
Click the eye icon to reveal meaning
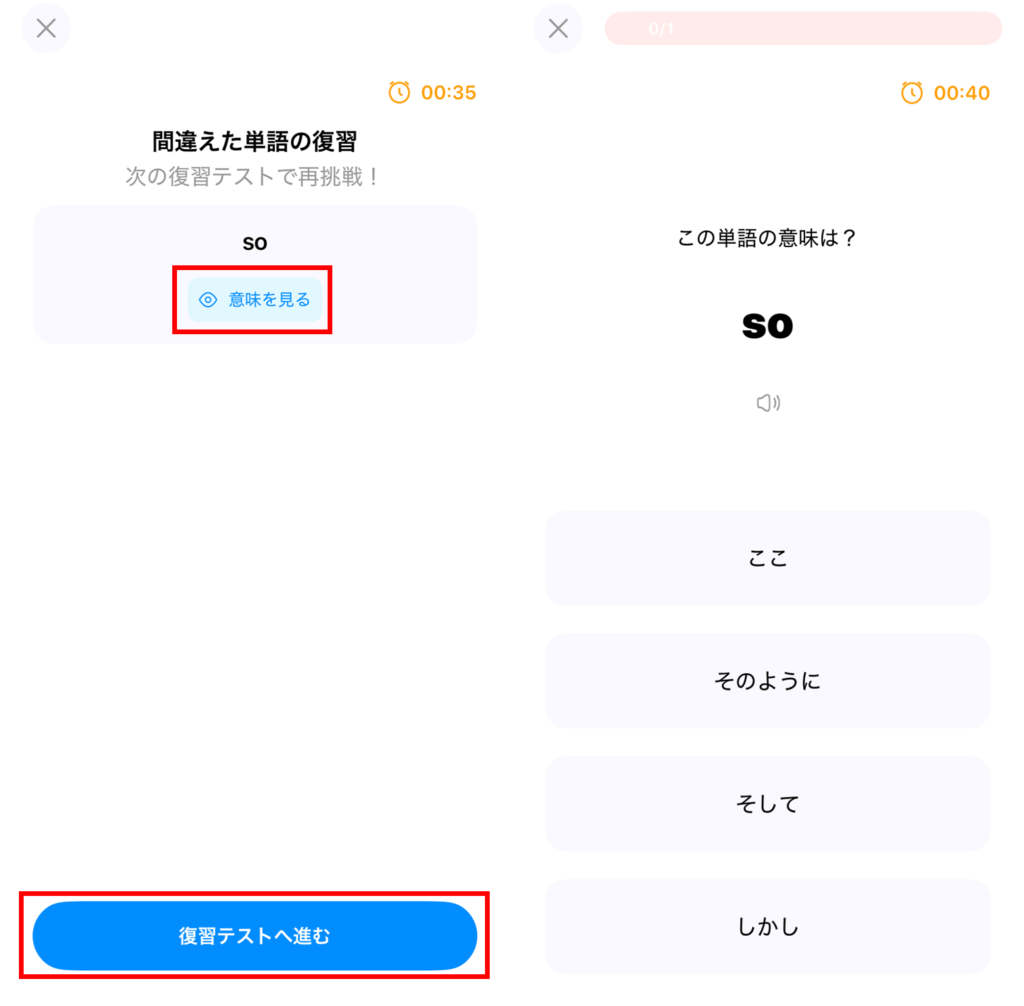tap(208, 300)
